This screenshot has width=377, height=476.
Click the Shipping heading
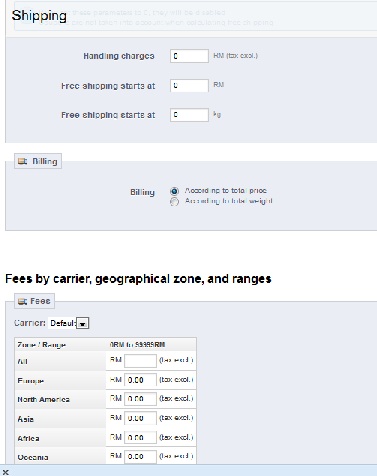[39, 16]
